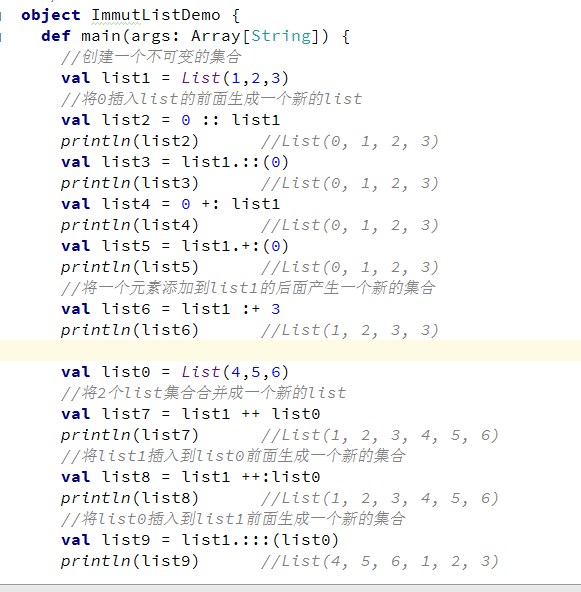581x592 pixels.
Task: Click the println(list8) call
Action: click(x=129, y=498)
